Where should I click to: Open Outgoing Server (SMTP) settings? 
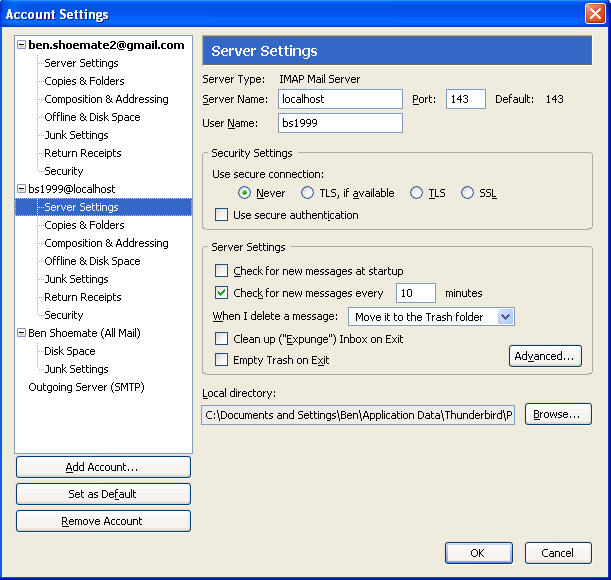click(86, 387)
